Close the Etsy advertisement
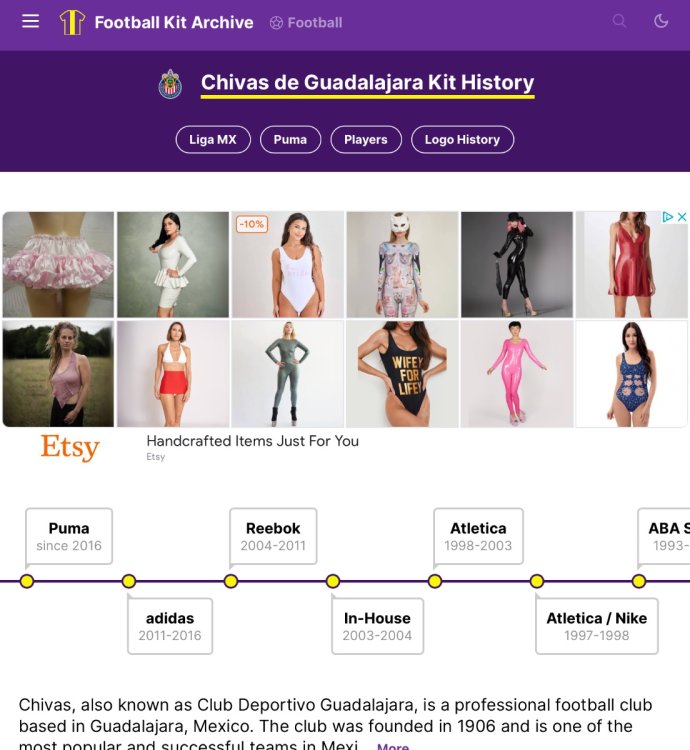The width and height of the screenshot is (690, 750). click(x=682, y=217)
